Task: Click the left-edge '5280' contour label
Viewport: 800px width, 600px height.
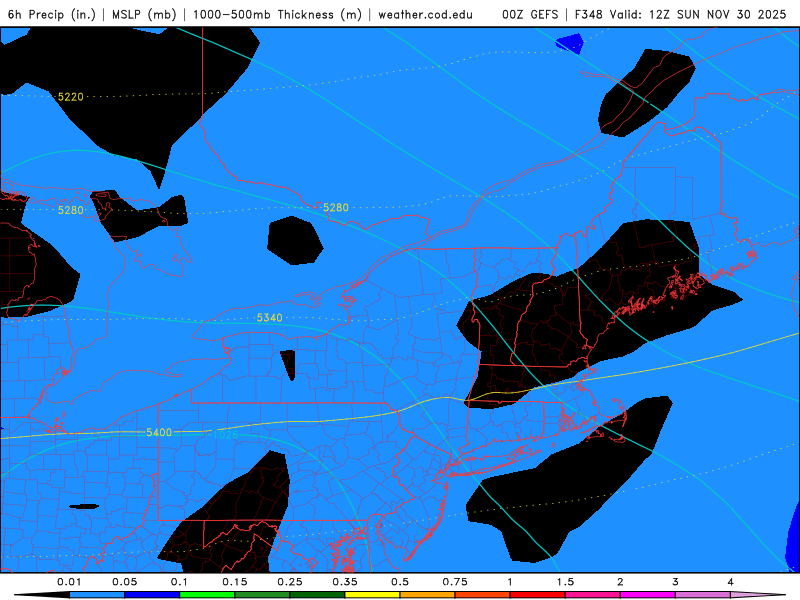Action: click(70, 210)
